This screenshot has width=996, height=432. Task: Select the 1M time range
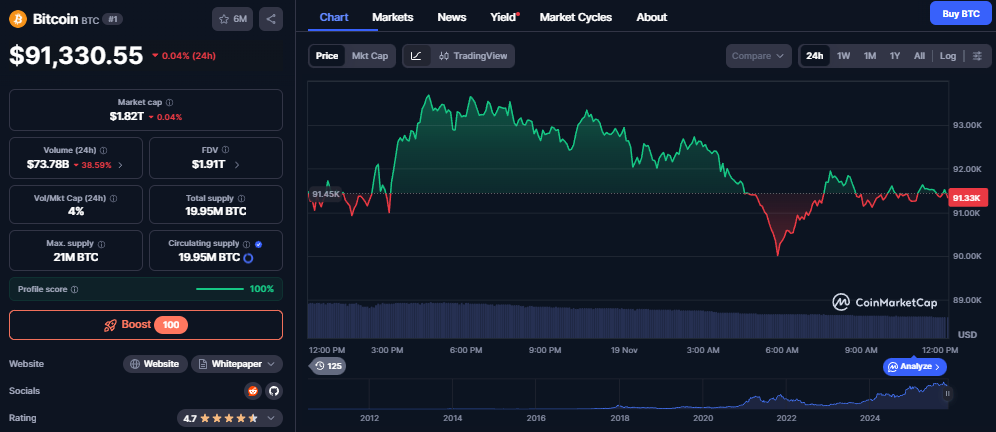pyautogui.click(x=870, y=56)
